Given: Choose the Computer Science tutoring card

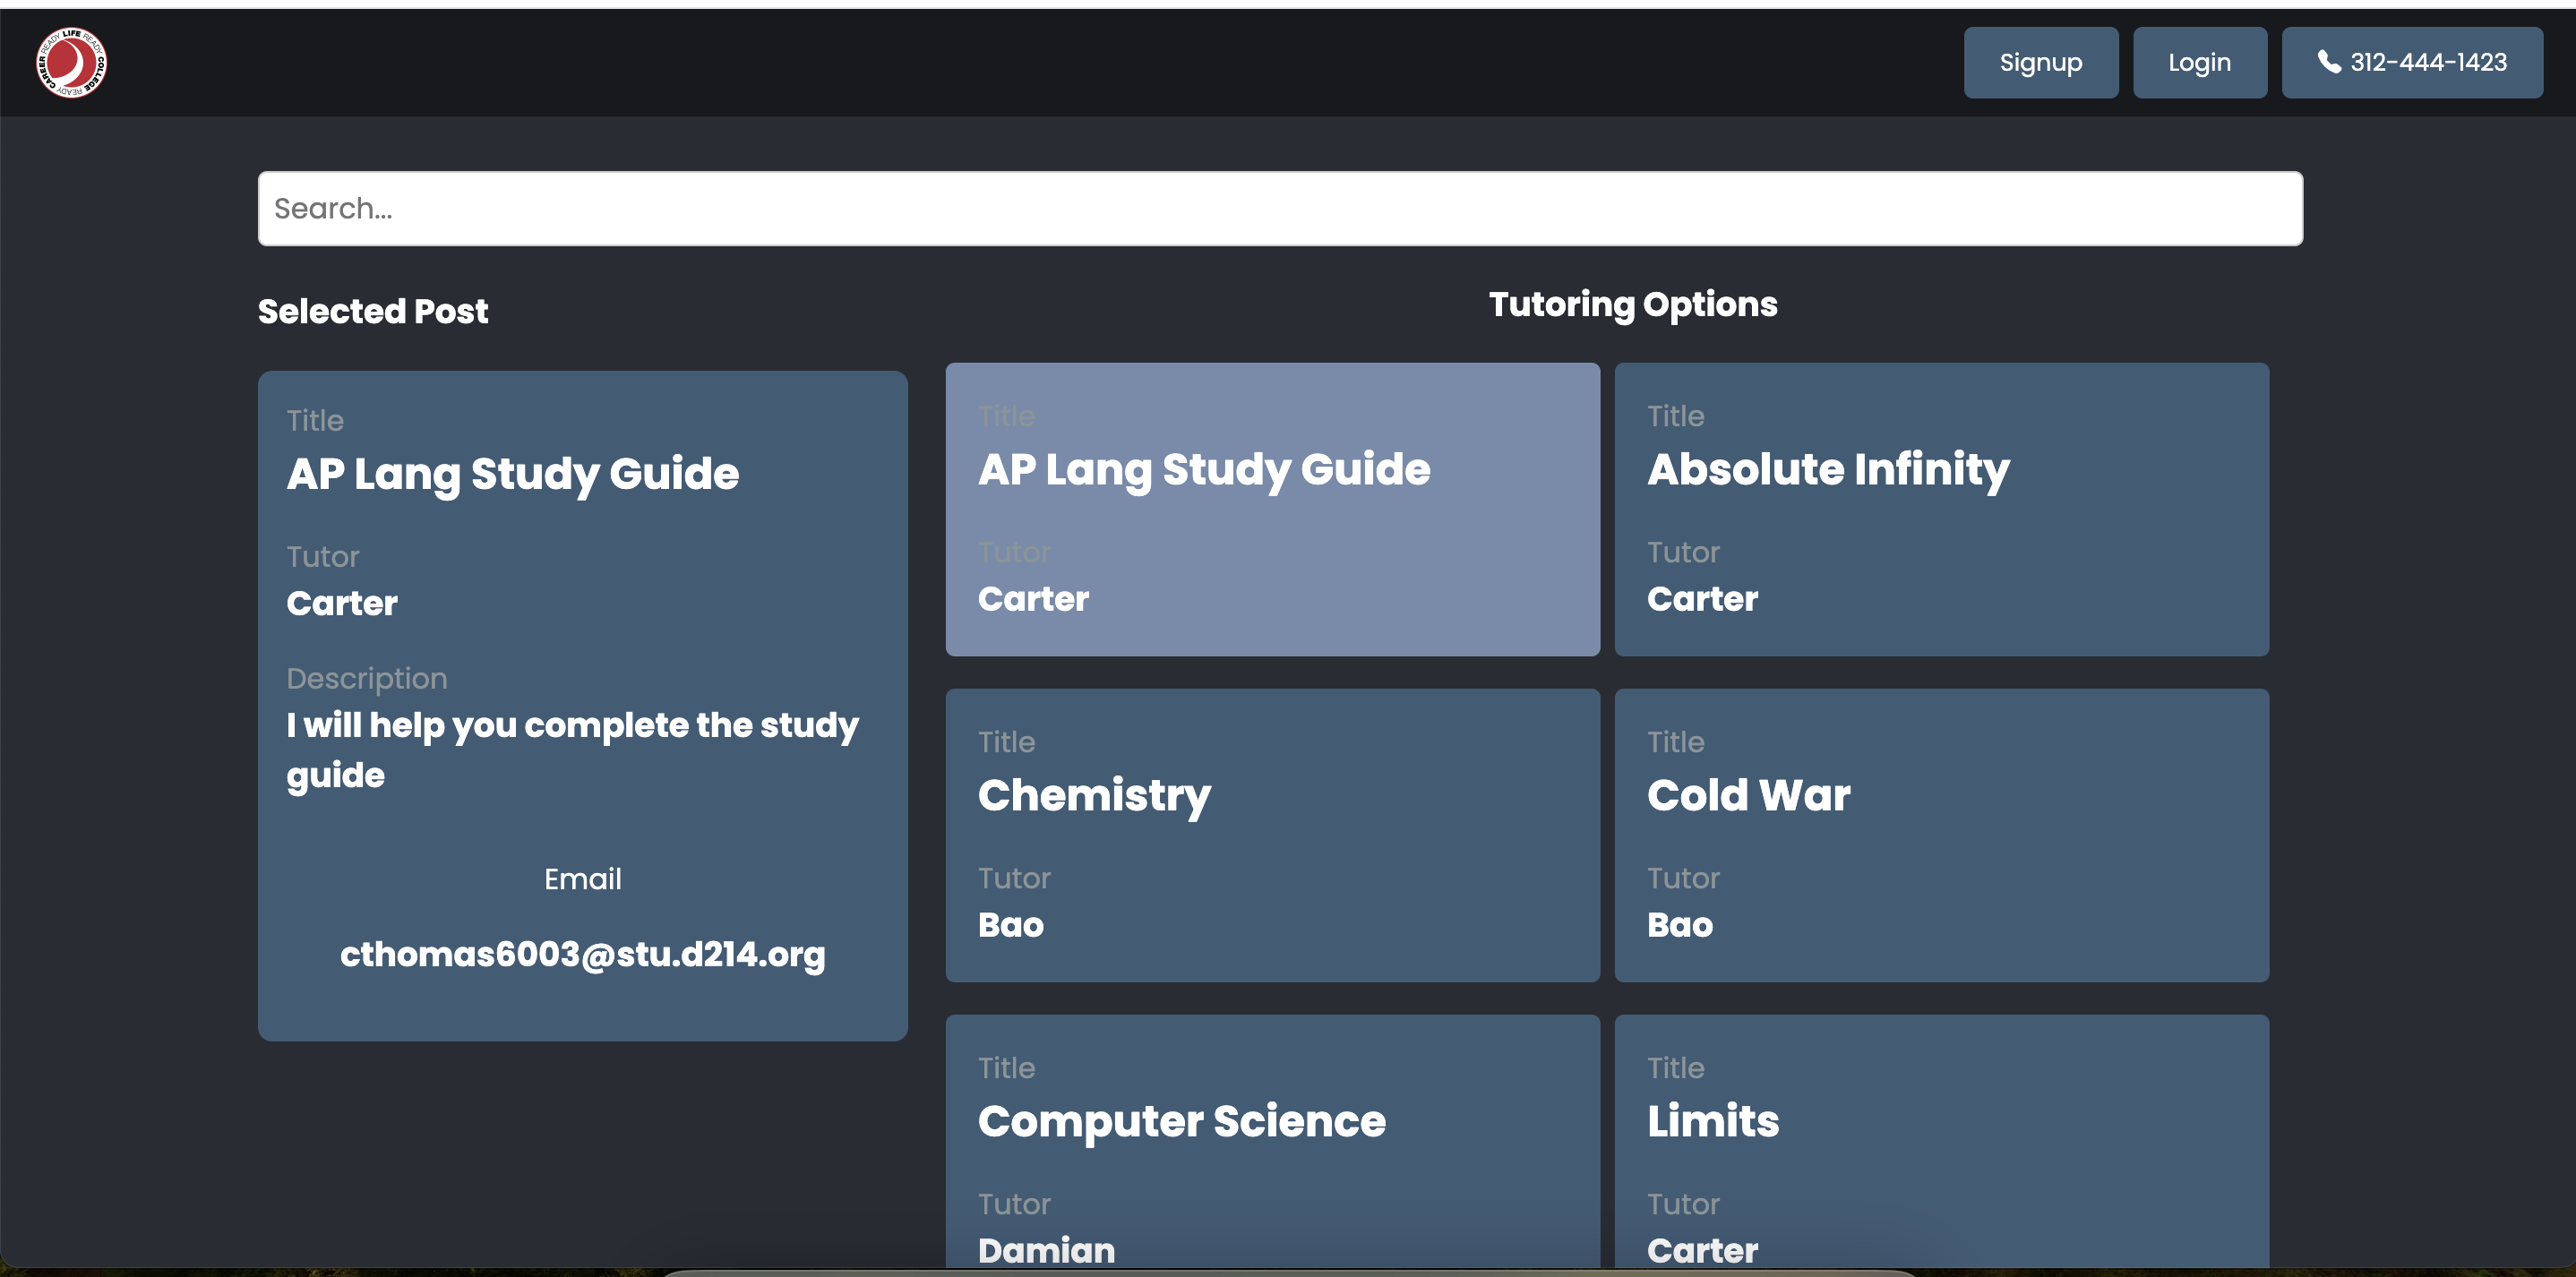Looking at the screenshot, I should pos(1271,1140).
